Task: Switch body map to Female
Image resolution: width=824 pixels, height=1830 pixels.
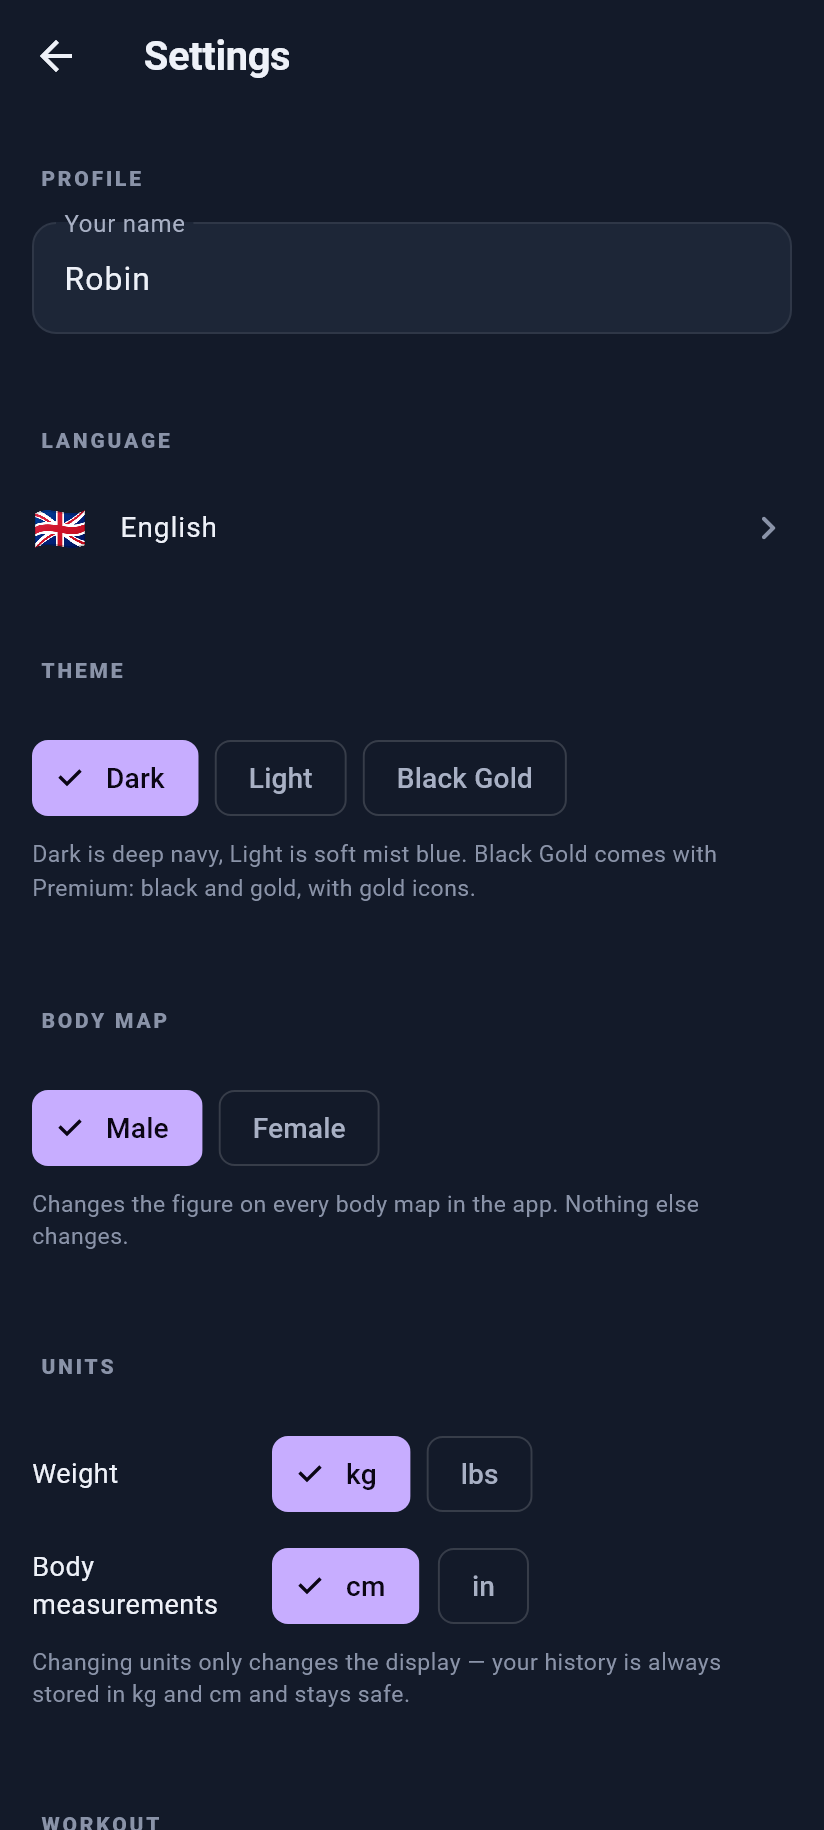Action: [299, 1128]
